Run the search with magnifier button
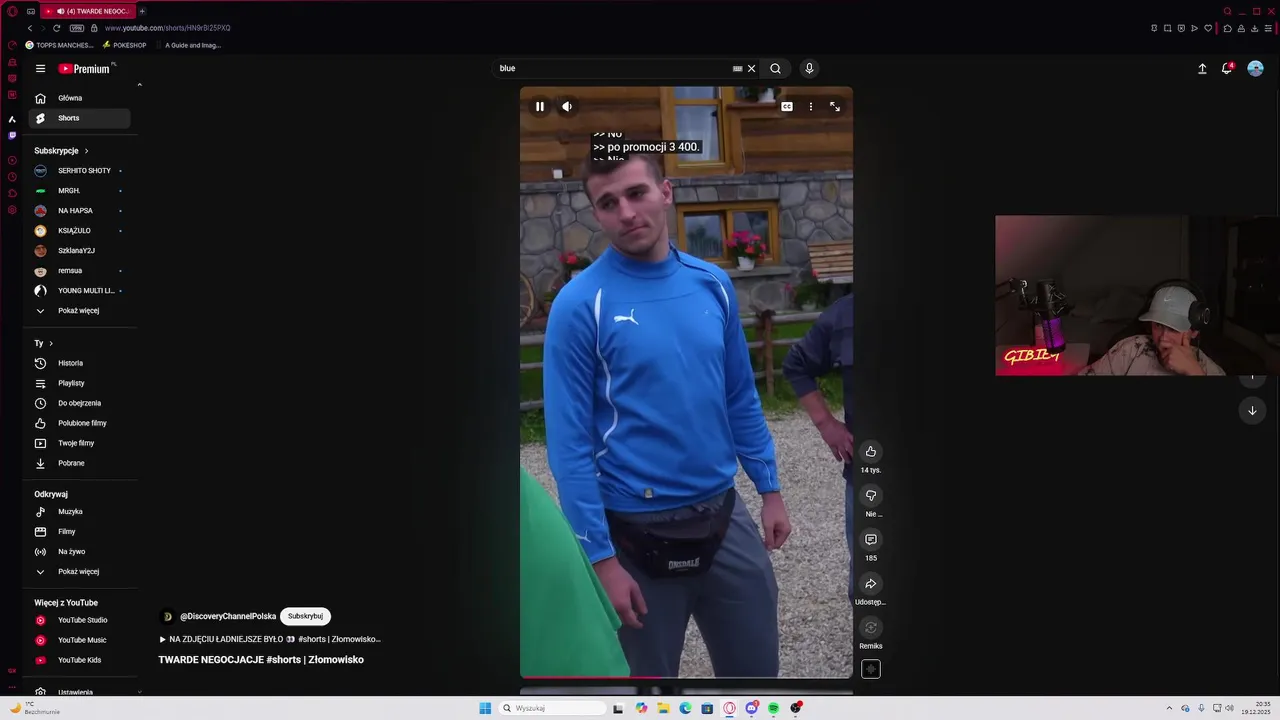This screenshot has height=720, width=1280. tap(775, 69)
